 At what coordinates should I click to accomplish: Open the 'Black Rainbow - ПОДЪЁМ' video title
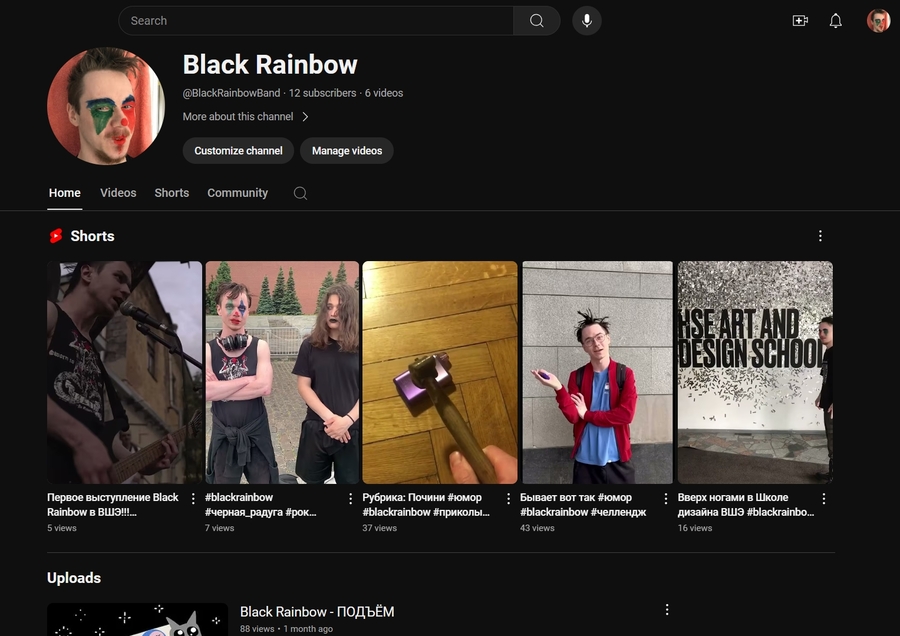click(317, 612)
